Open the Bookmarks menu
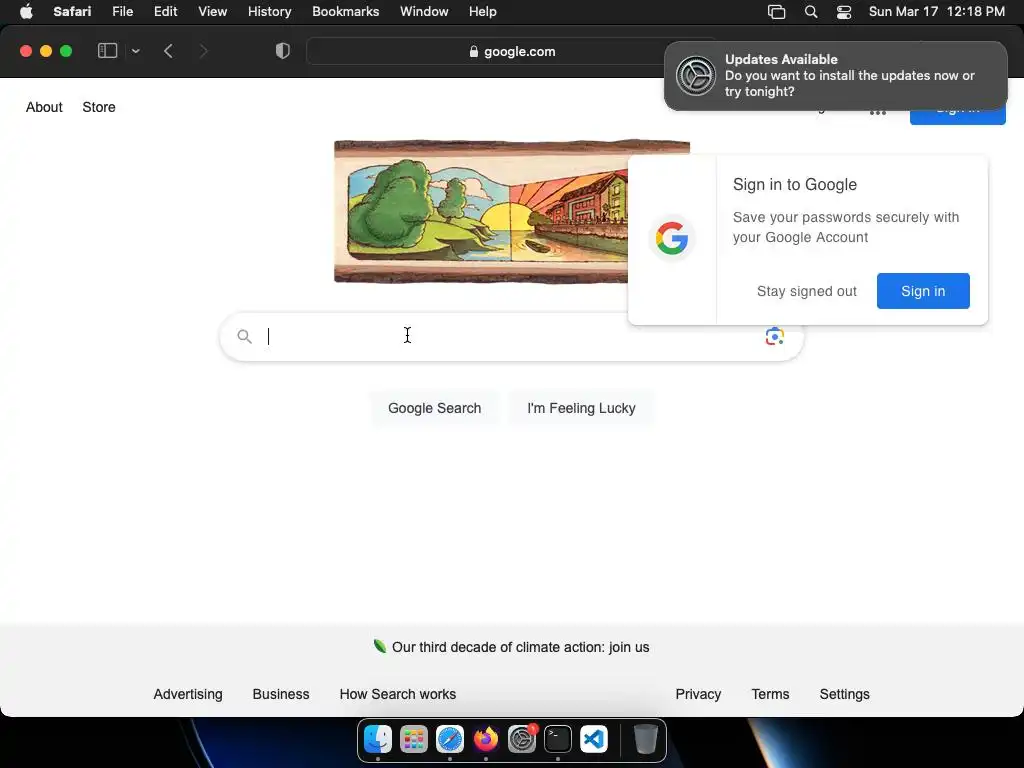 (x=345, y=12)
